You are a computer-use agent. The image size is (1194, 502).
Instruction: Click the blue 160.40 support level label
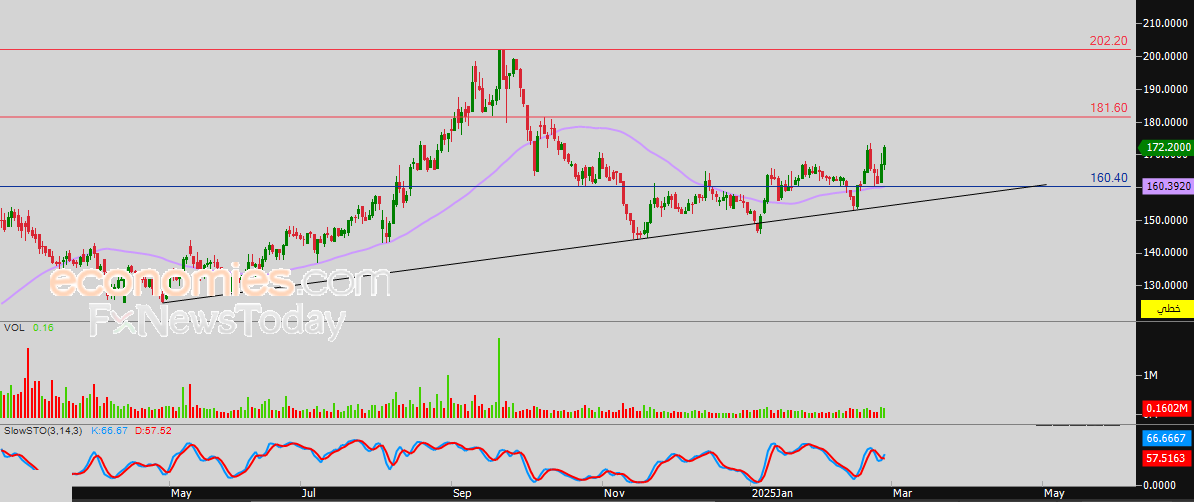point(1108,177)
